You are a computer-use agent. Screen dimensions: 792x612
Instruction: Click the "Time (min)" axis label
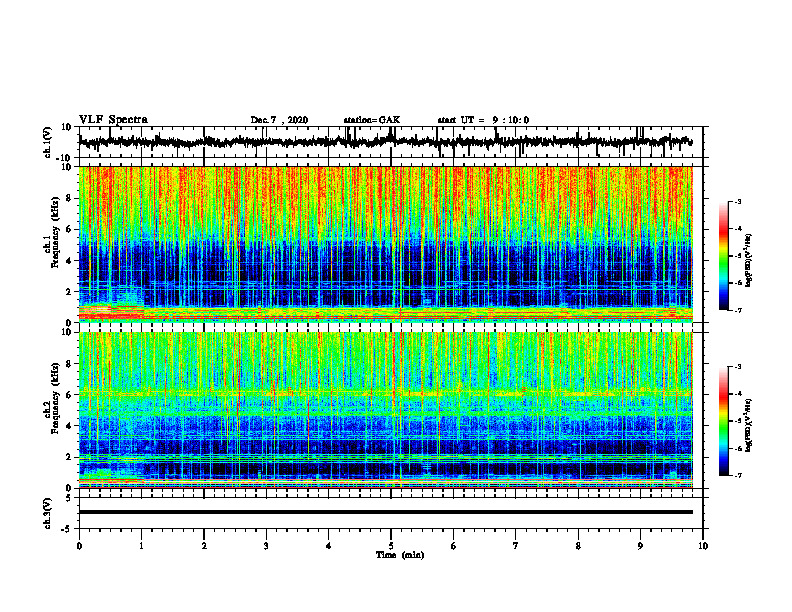(400, 555)
